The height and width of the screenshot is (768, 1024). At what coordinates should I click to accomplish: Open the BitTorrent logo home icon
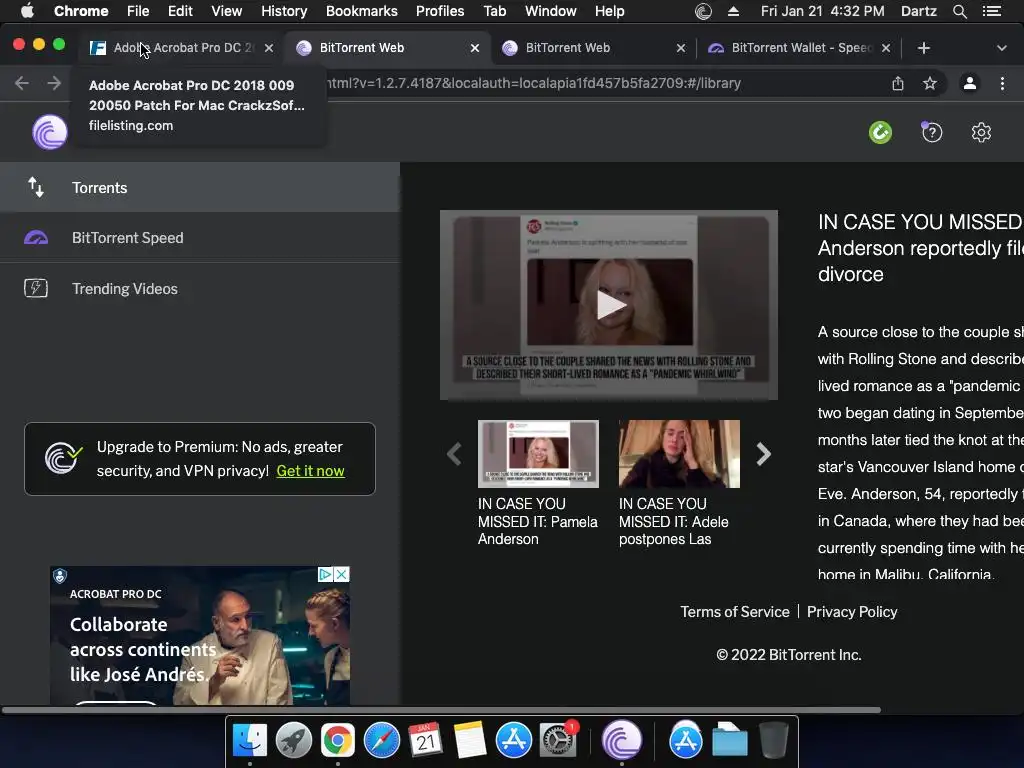click(x=50, y=133)
